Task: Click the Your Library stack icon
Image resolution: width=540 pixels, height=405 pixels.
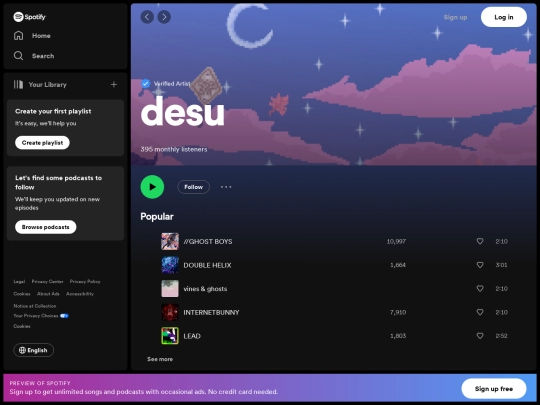Action: [18, 84]
